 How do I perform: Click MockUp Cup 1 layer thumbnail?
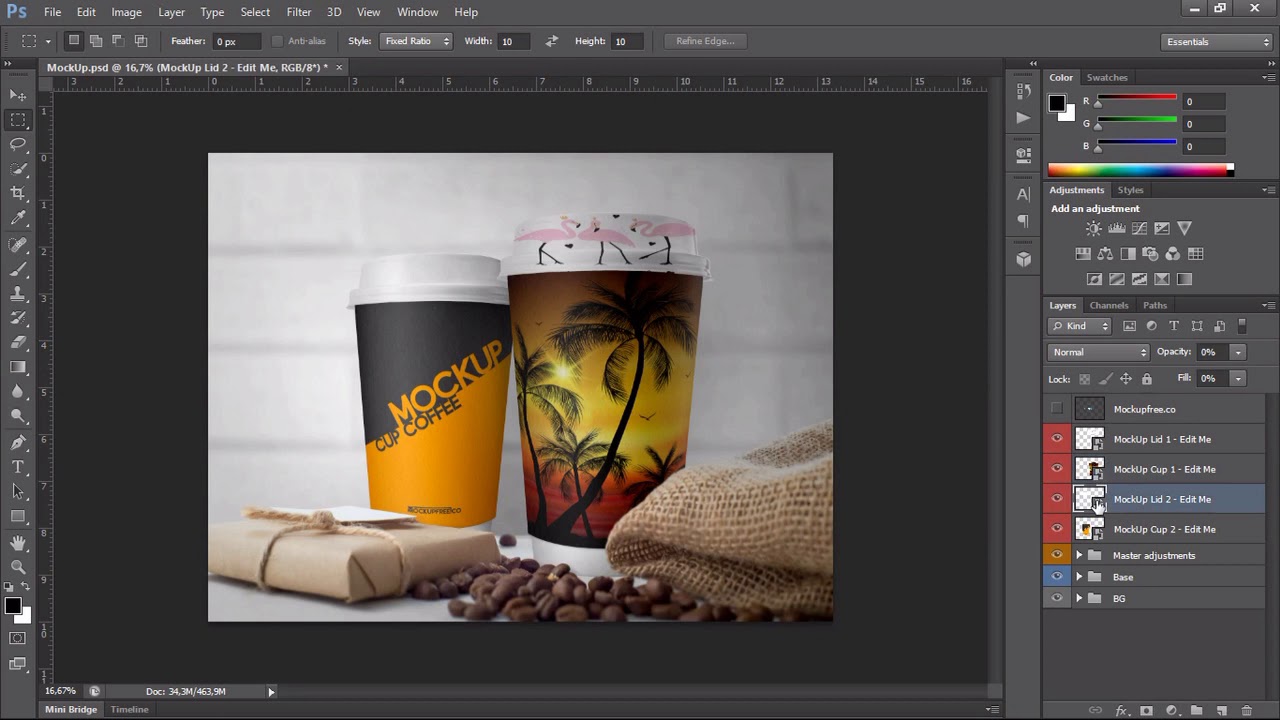coord(1089,469)
